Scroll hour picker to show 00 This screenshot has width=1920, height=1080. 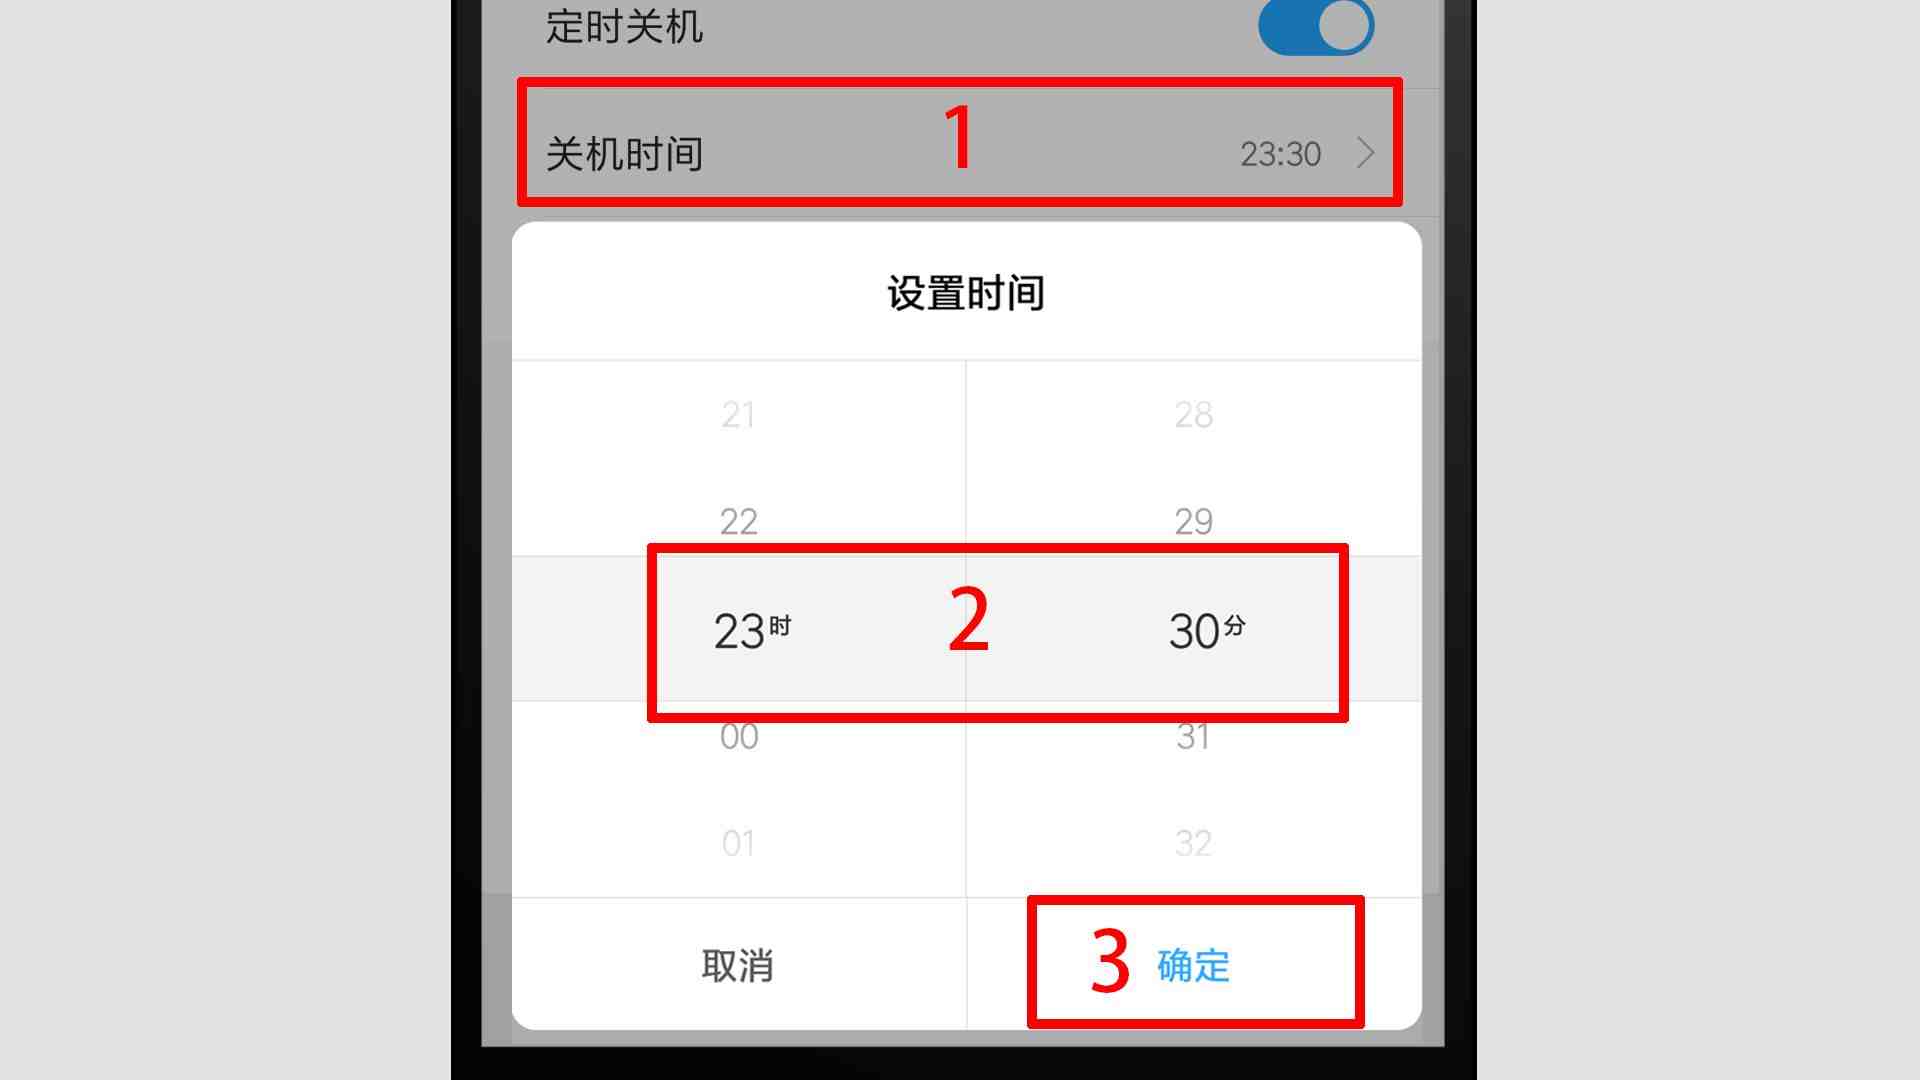pos(738,736)
